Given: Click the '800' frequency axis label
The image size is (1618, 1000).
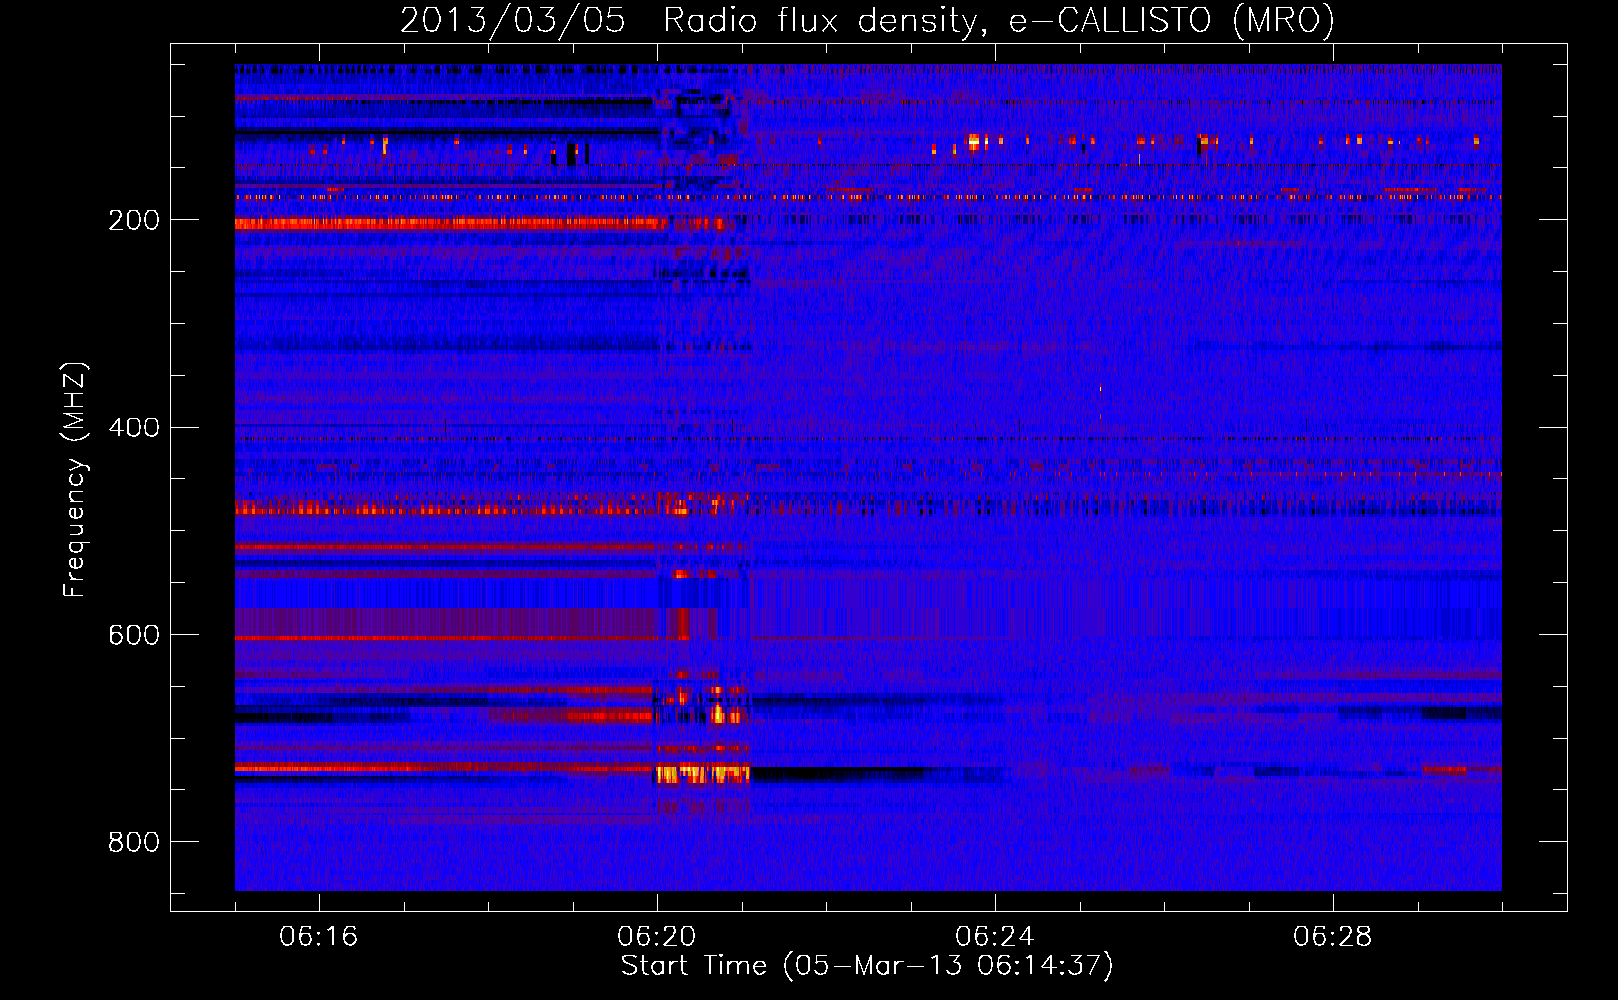Looking at the screenshot, I should coord(134,843).
